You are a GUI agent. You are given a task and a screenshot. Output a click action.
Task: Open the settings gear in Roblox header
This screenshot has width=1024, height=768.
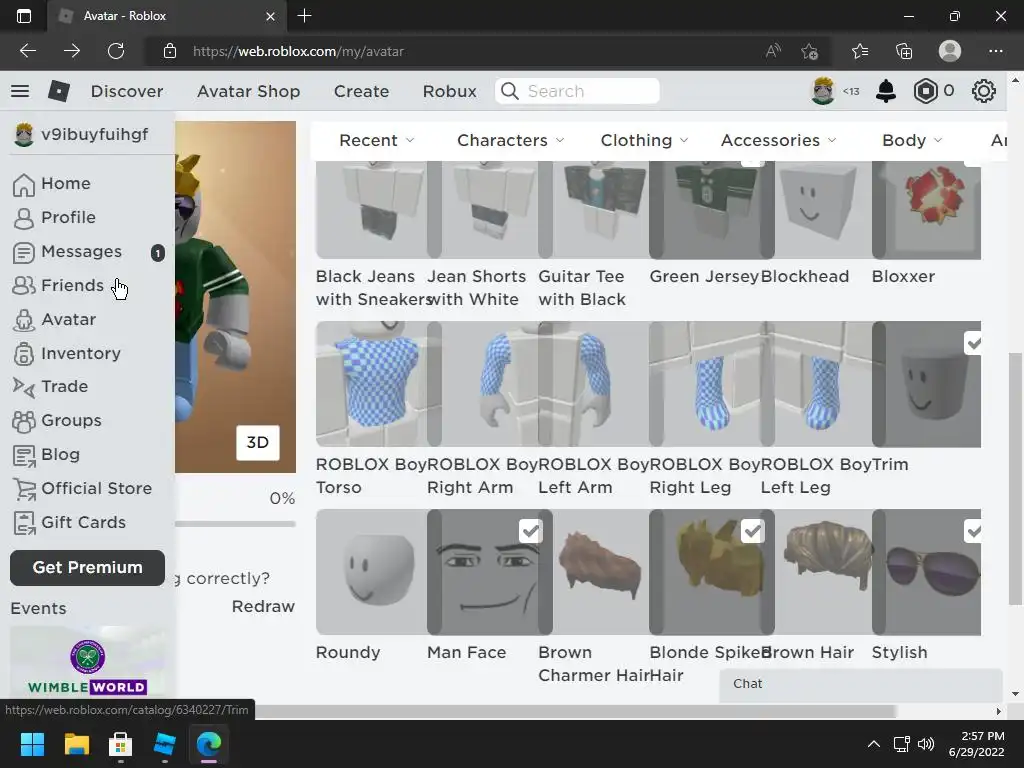984,91
